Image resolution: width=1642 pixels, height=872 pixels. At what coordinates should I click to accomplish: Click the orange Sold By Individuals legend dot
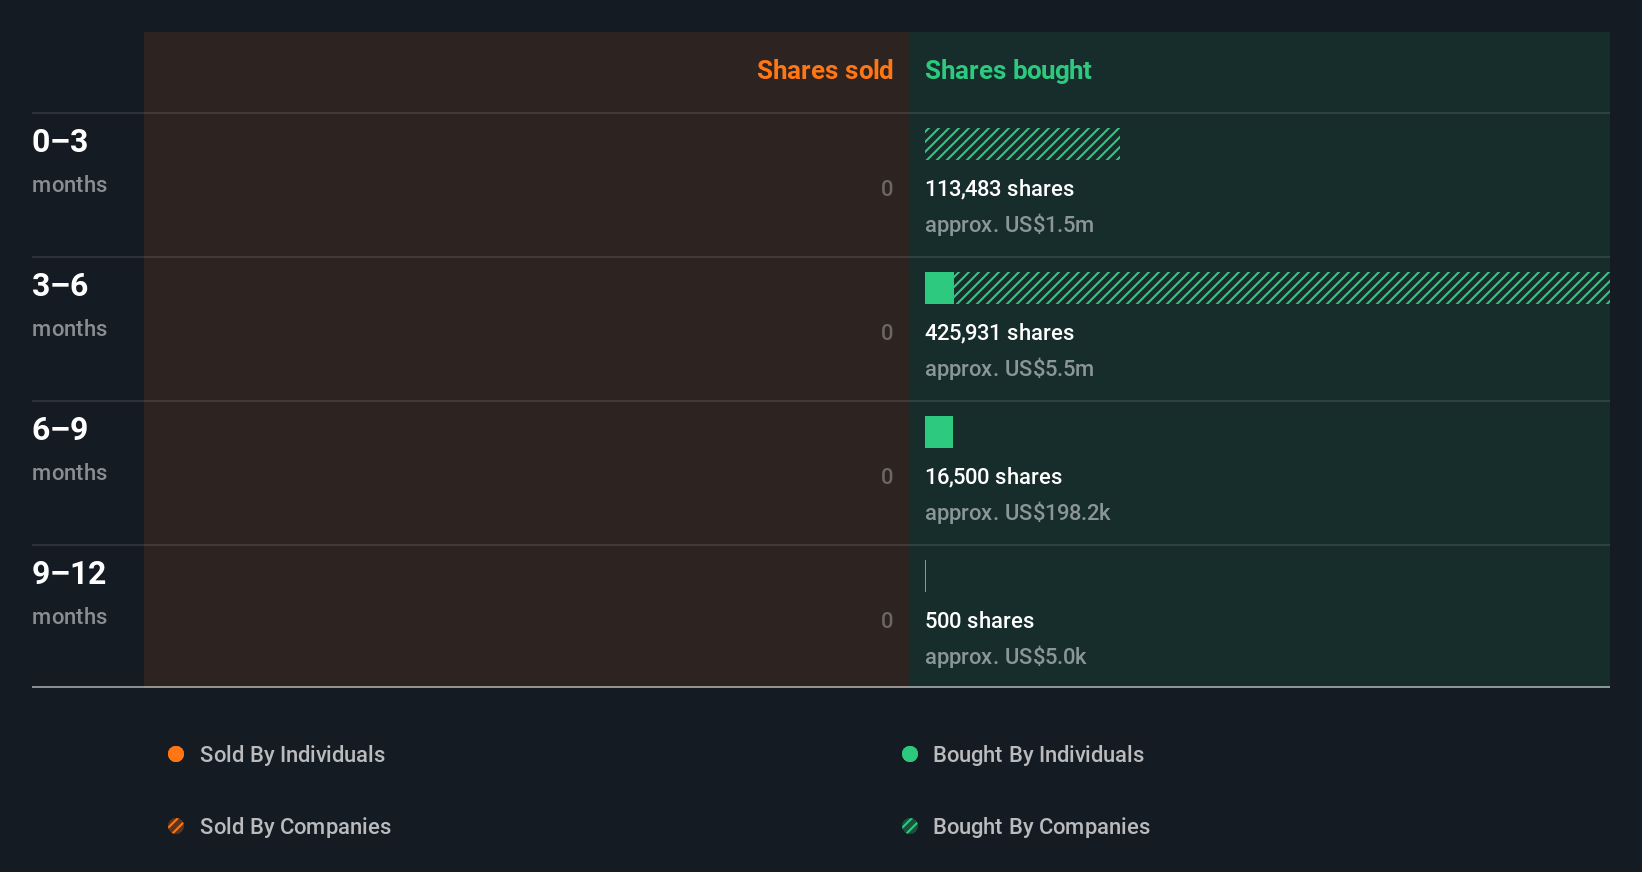tap(176, 754)
